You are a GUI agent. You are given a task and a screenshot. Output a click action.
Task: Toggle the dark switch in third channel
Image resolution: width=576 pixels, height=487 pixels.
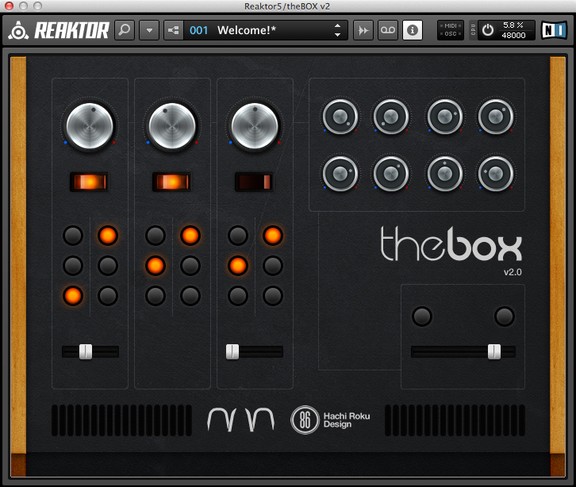[254, 182]
